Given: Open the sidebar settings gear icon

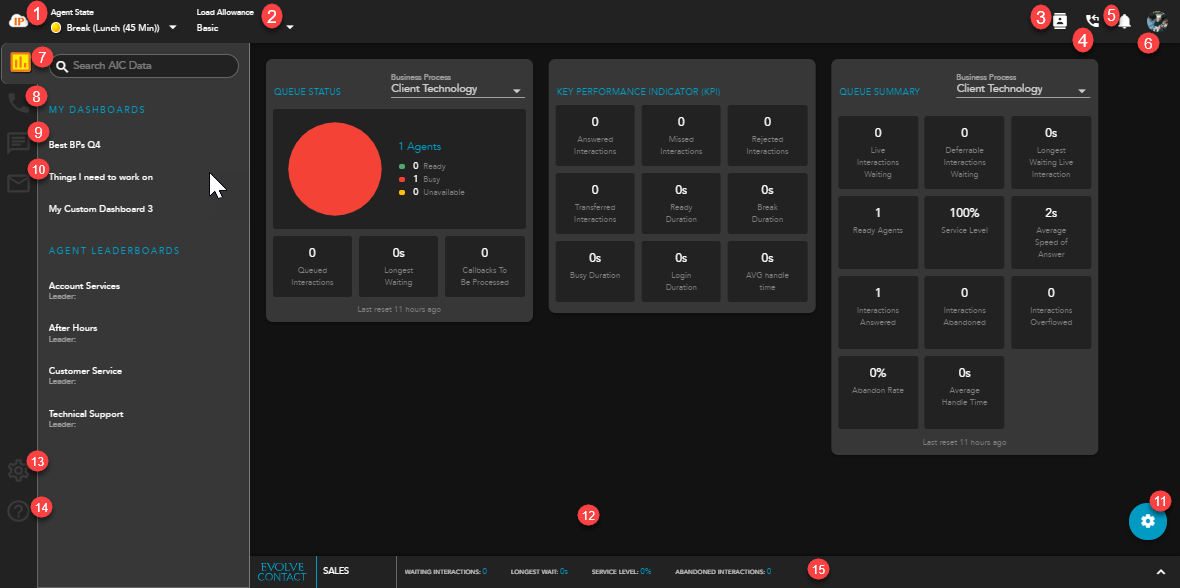Looking at the screenshot, I should 18,471.
